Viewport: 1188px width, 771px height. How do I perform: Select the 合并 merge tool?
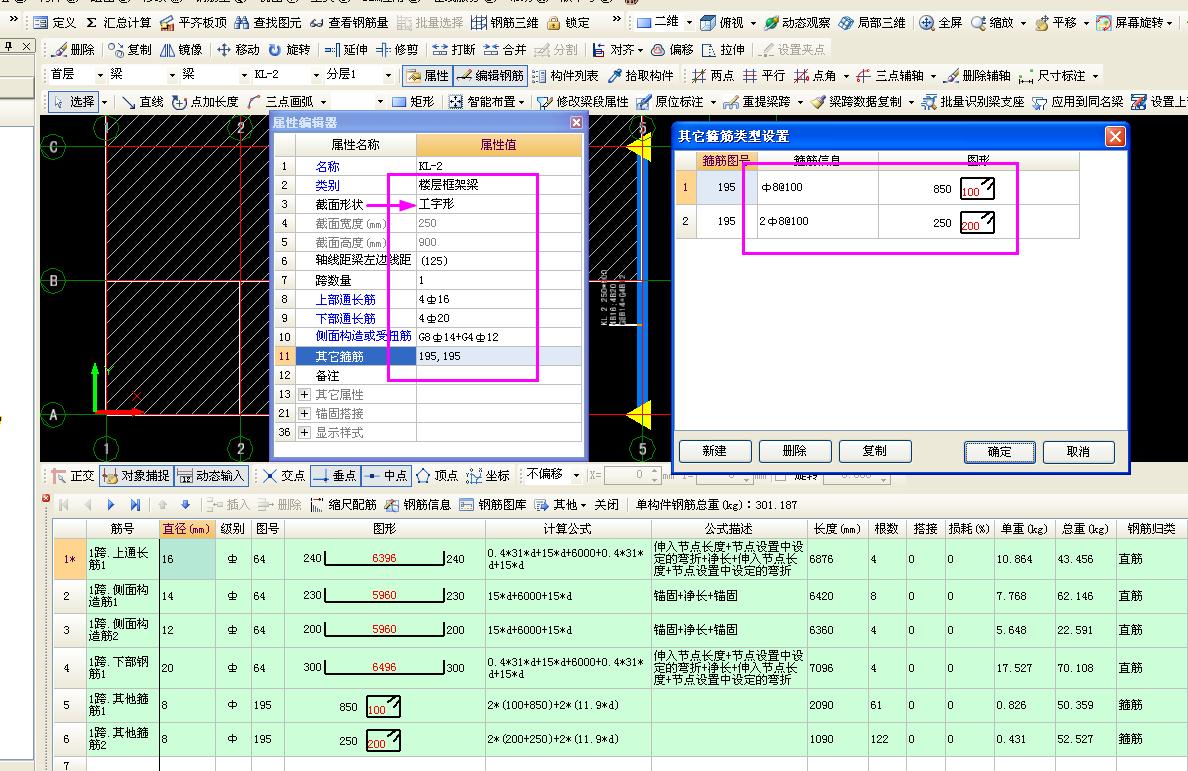(x=505, y=49)
